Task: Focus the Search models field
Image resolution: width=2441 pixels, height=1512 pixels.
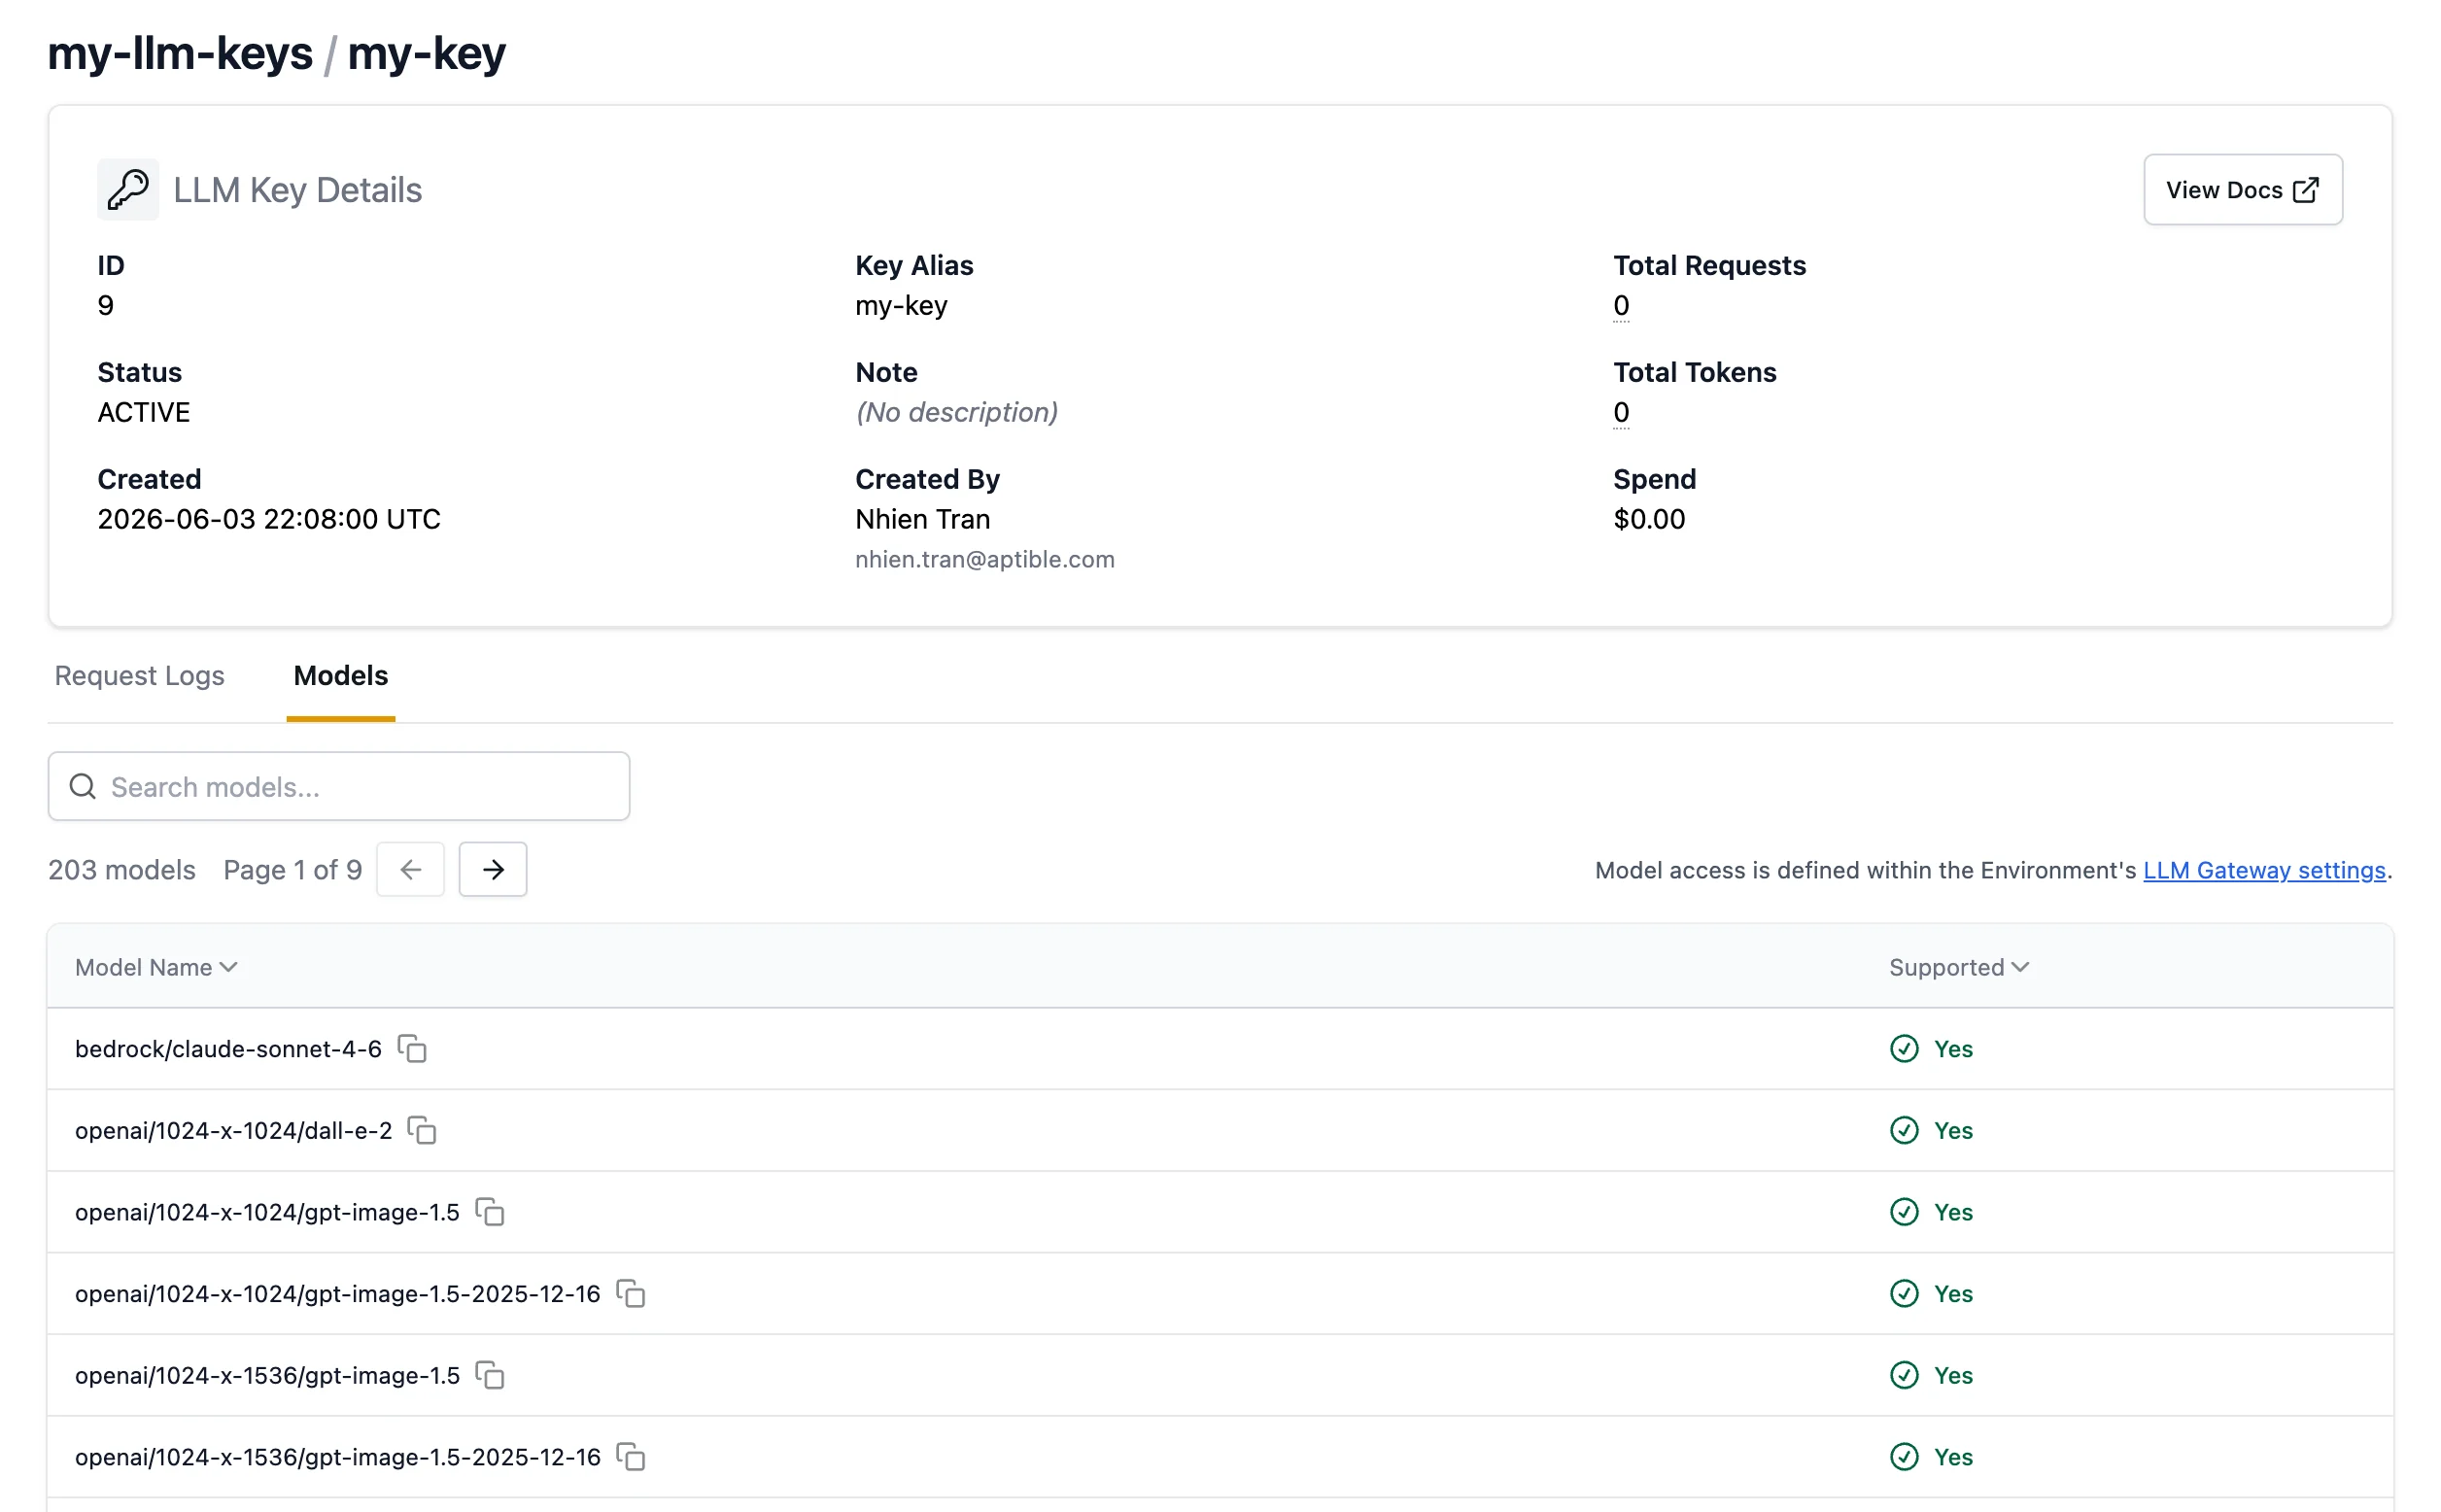Action: 339,786
